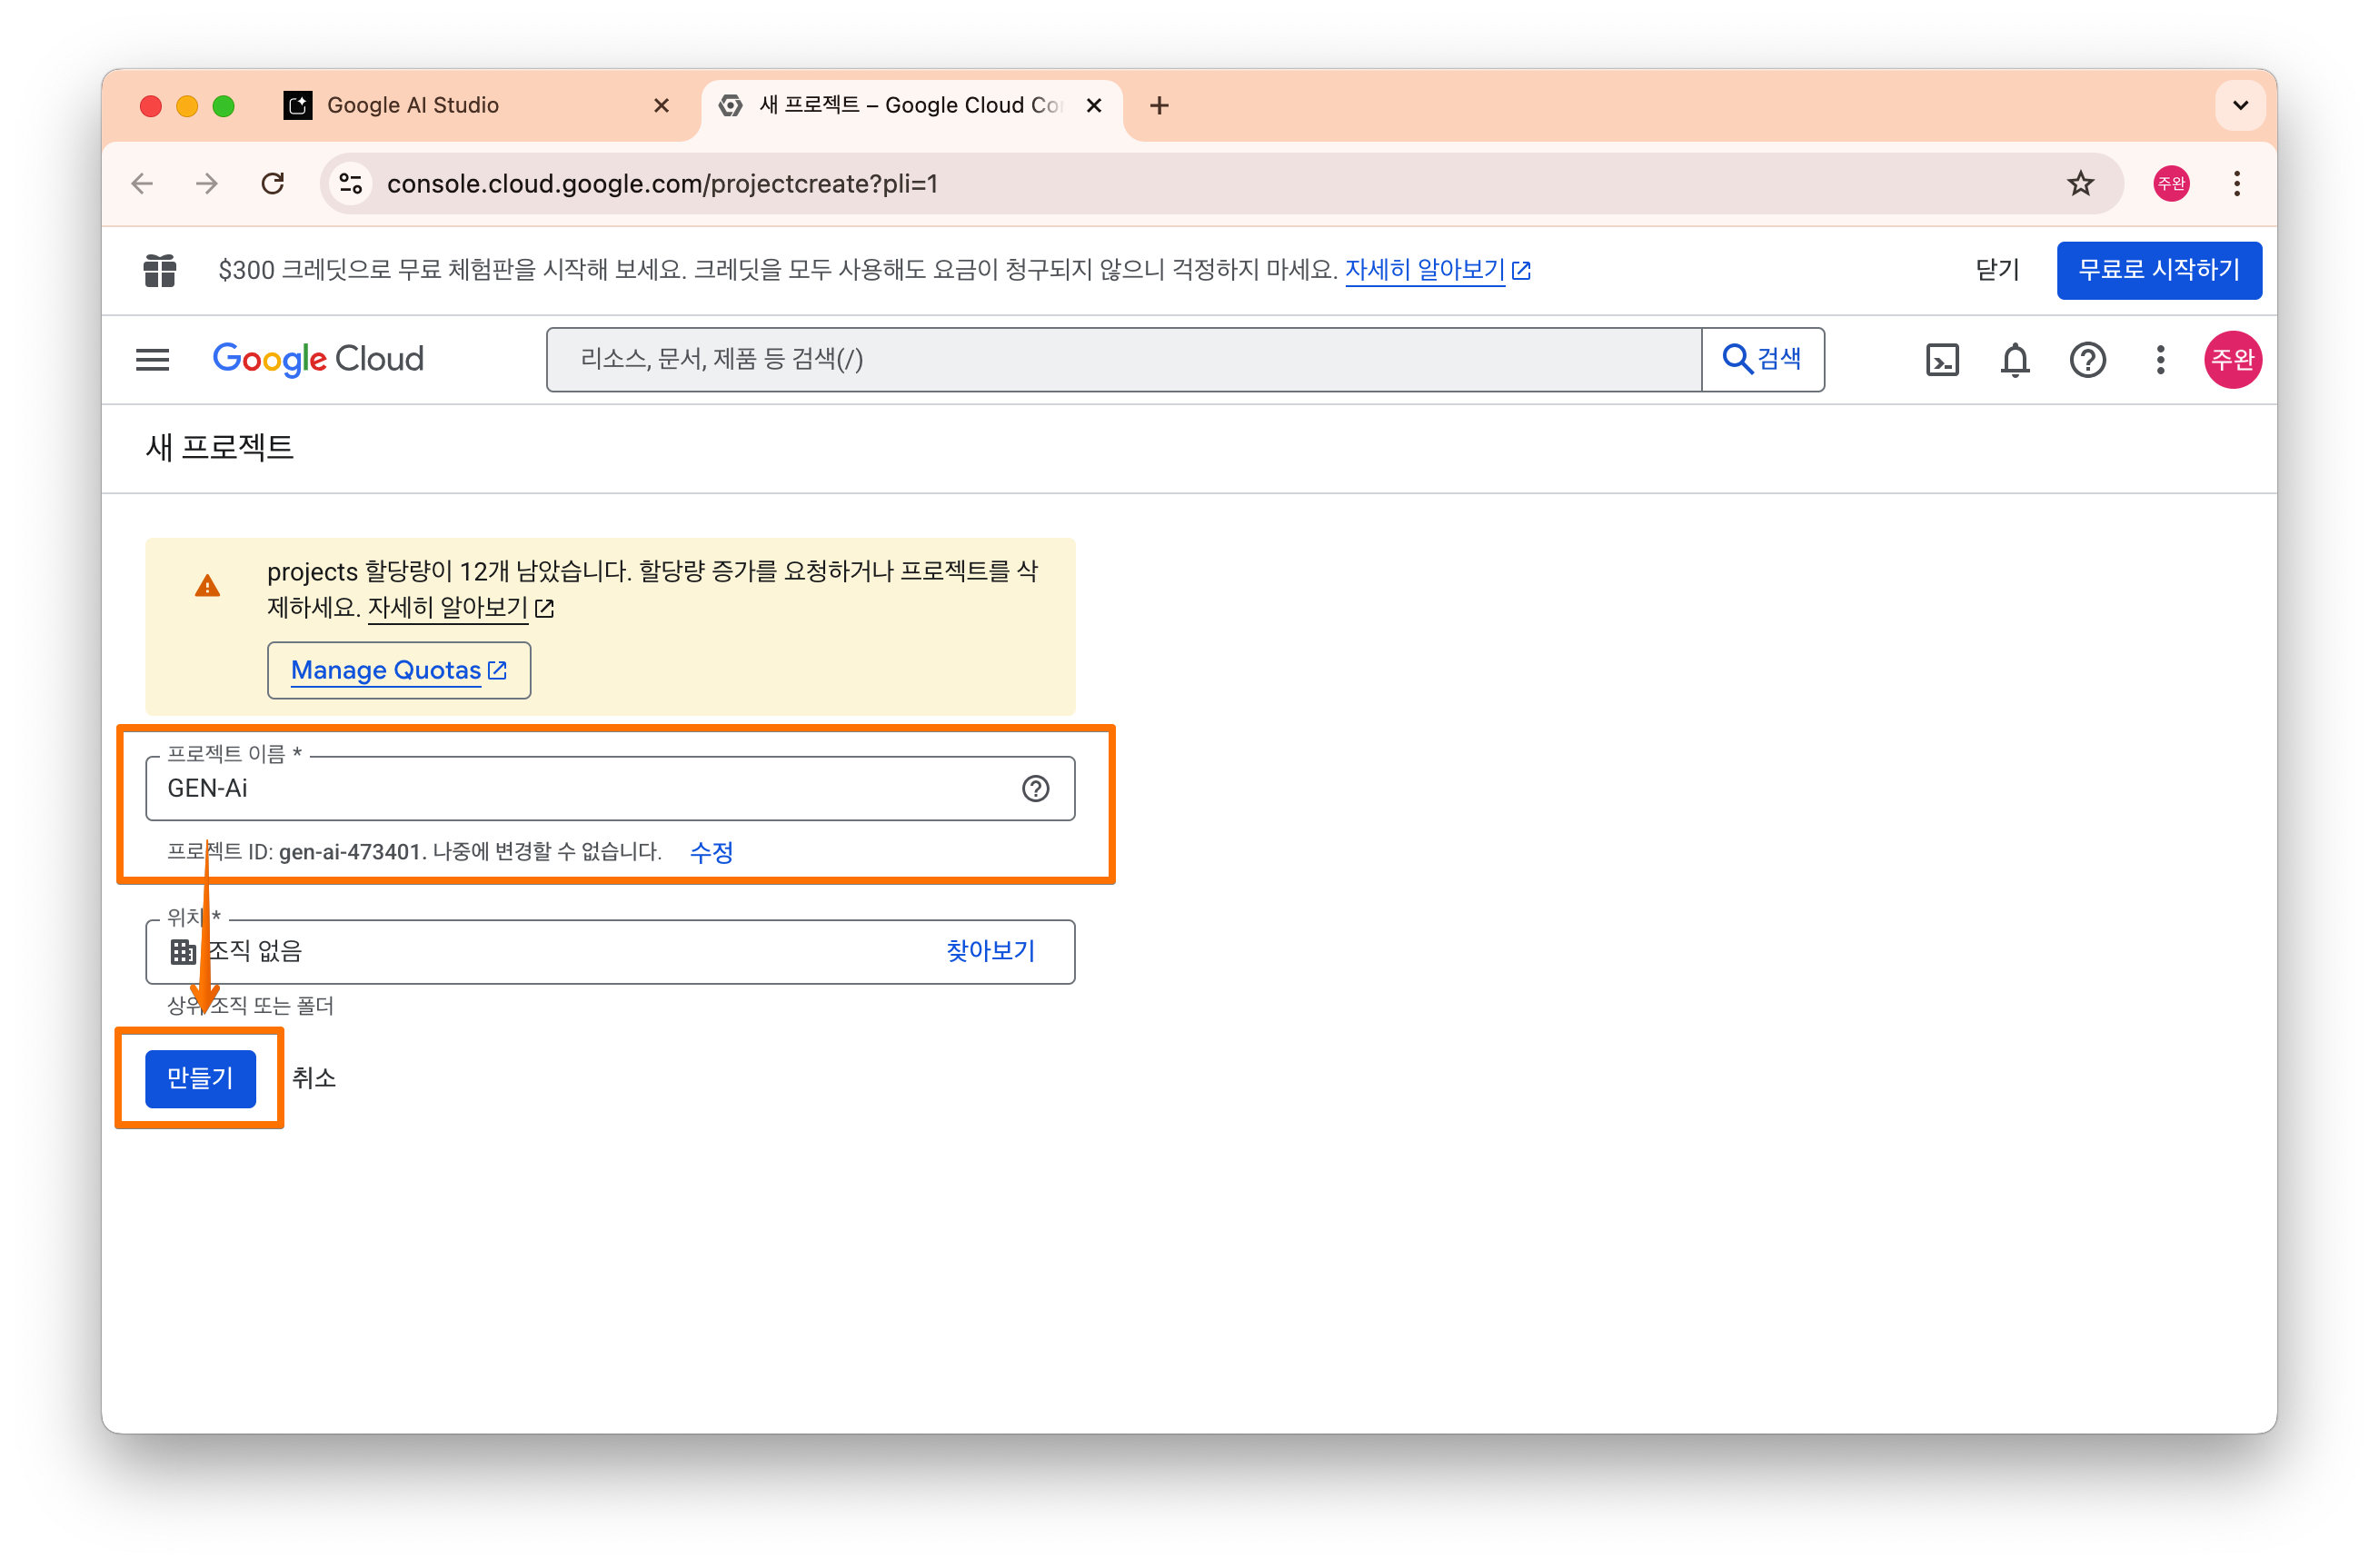Reload the page
The image size is (2379, 1568).
(x=273, y=184)
